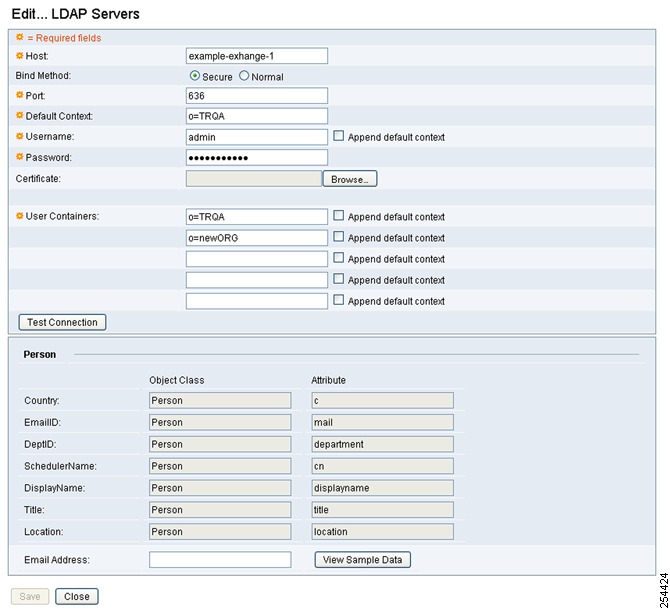
Task: Click the required-field star icon beside Default Context
Action: (20, 115)
